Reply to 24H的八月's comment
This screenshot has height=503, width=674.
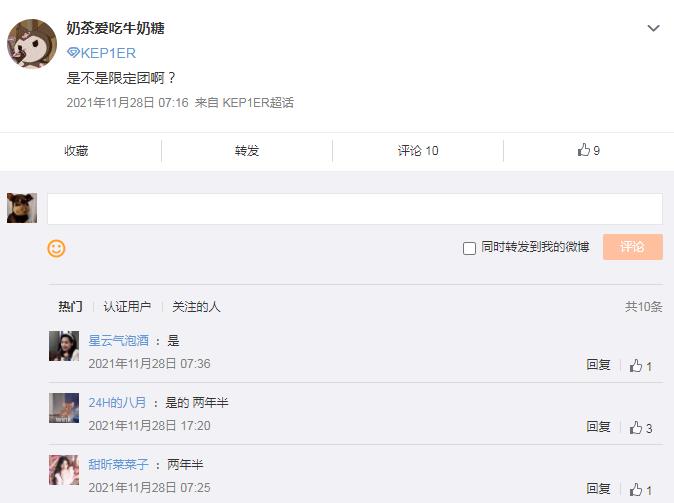598,427
